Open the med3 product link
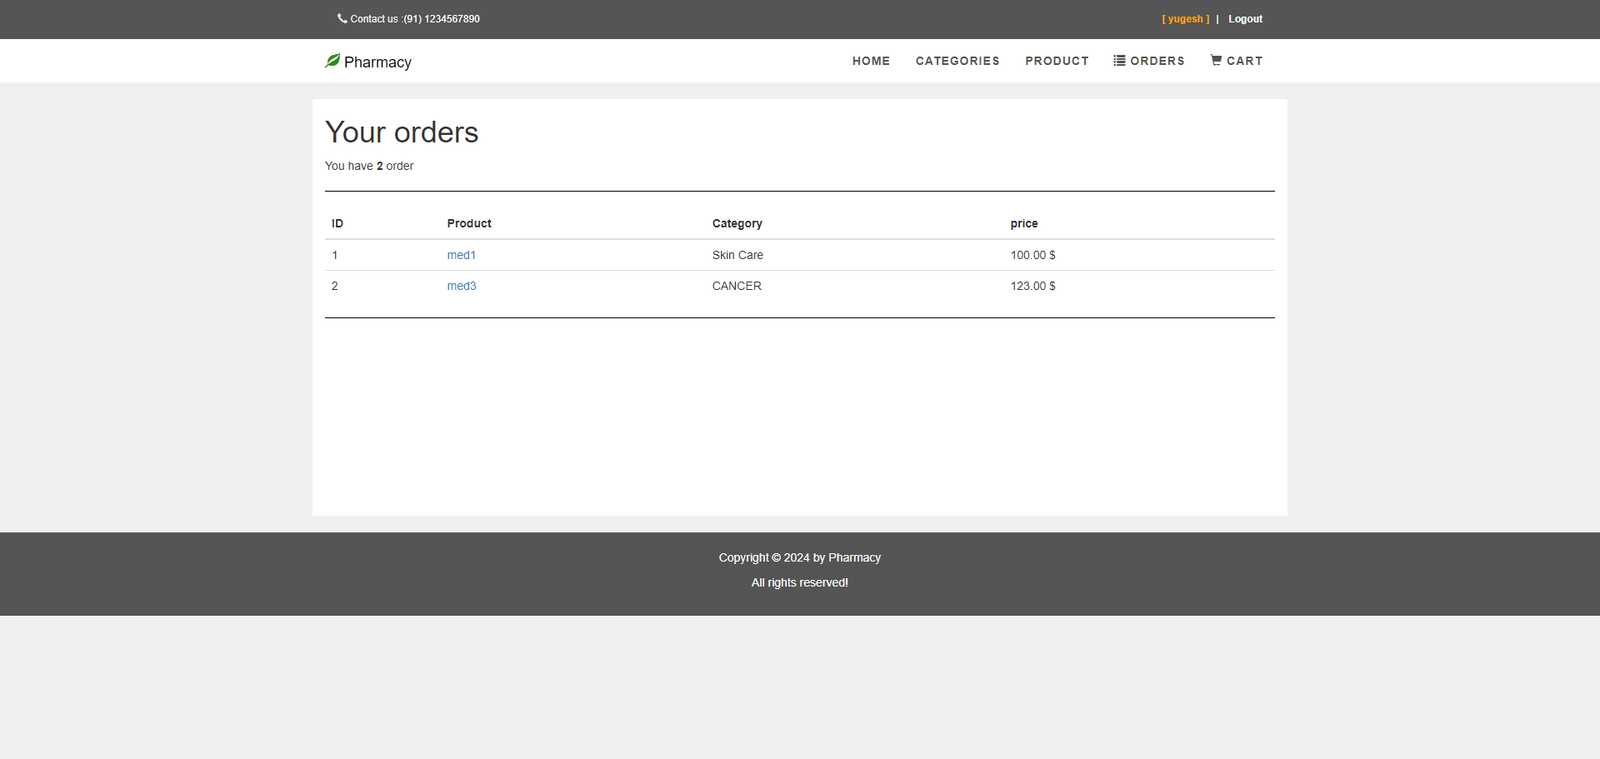The image size is (1600, 759). click(461, 286)
